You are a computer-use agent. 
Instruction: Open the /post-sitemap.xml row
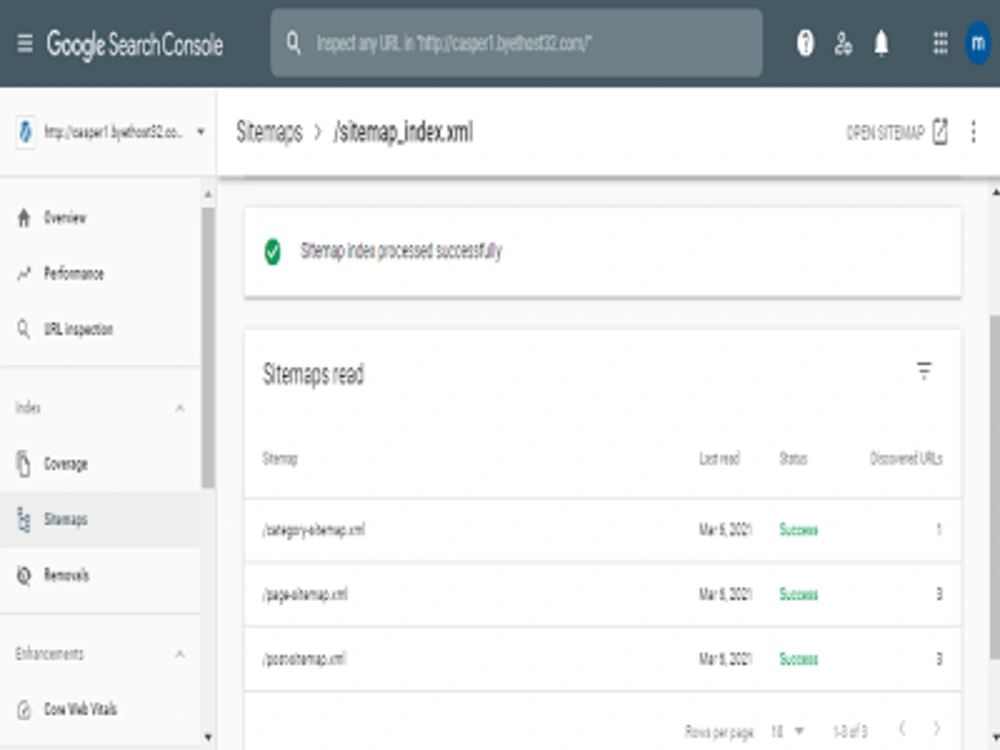(x=603, y=659)
